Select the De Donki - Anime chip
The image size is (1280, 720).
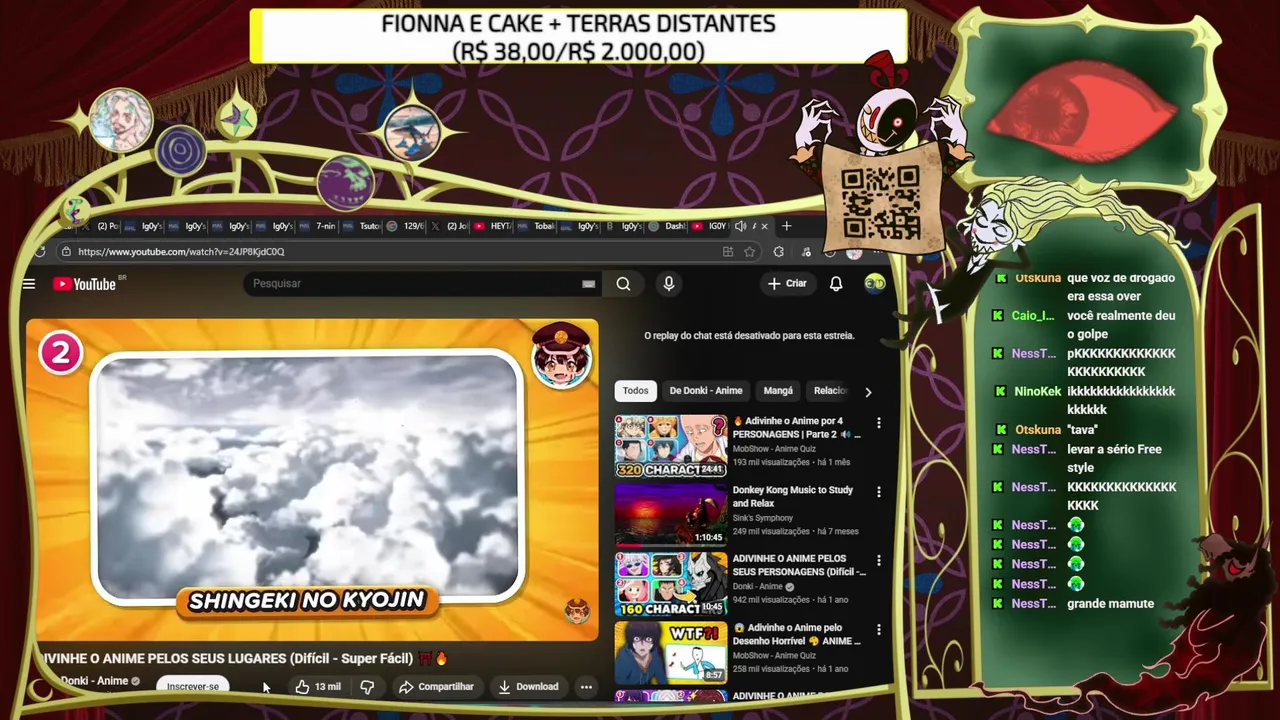706,391
